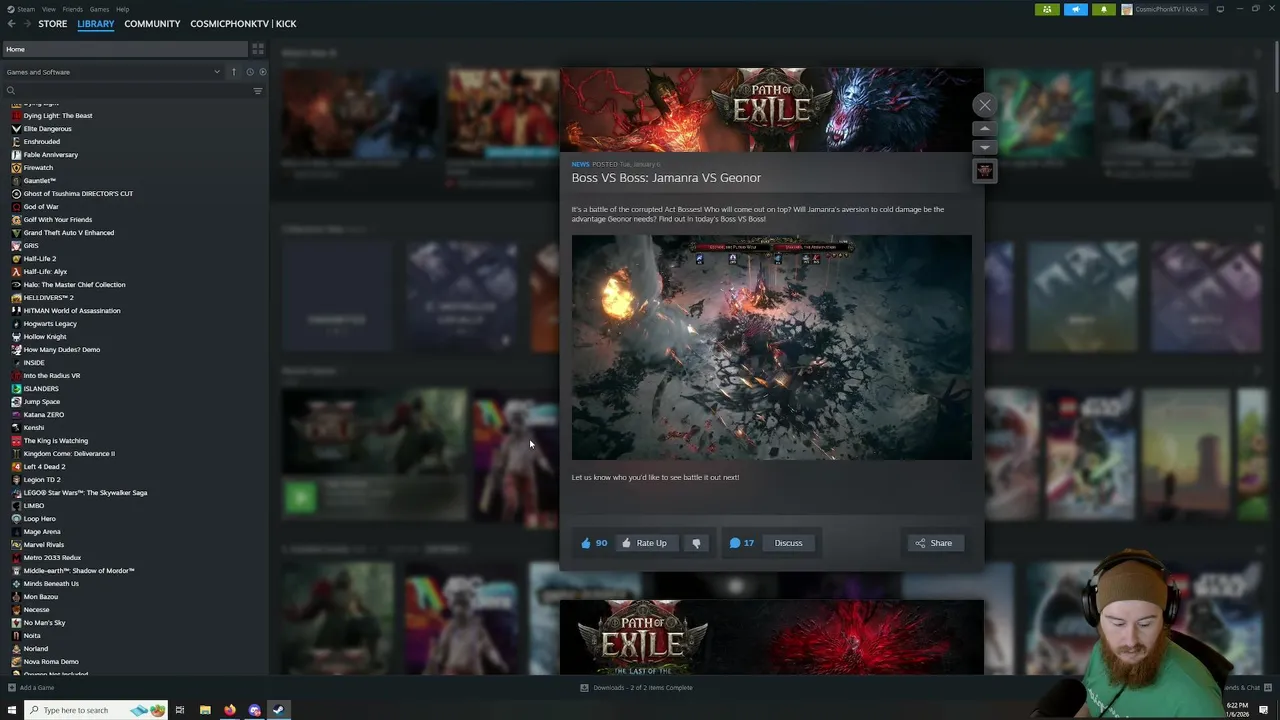Select Left 4 Dead 2 entry
1280x720 pixels.
pos(44,467)
